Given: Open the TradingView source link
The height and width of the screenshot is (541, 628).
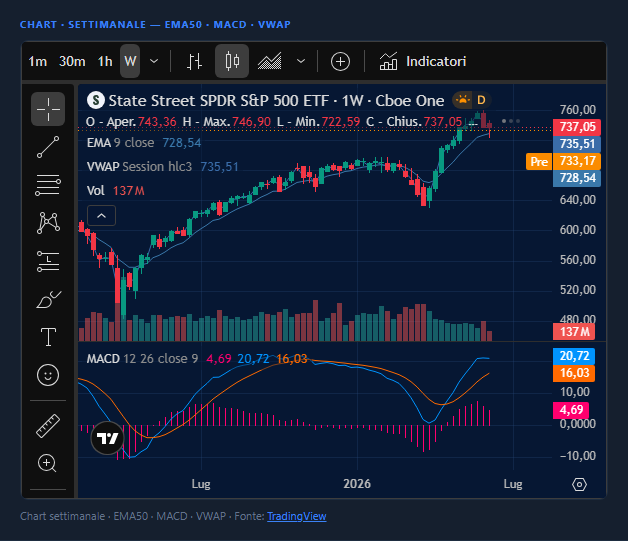Looking at the screenshot, I should pos(297,517).
